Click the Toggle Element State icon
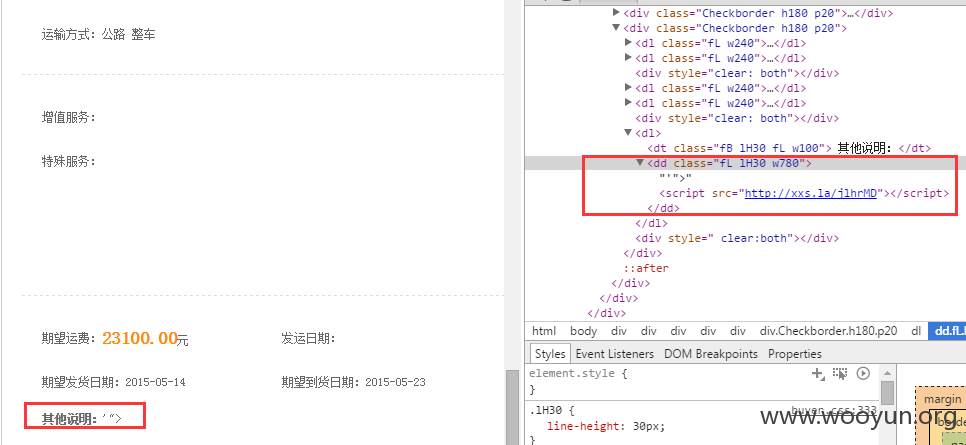Viewport: 966px width, 445px height. (840, 373)
